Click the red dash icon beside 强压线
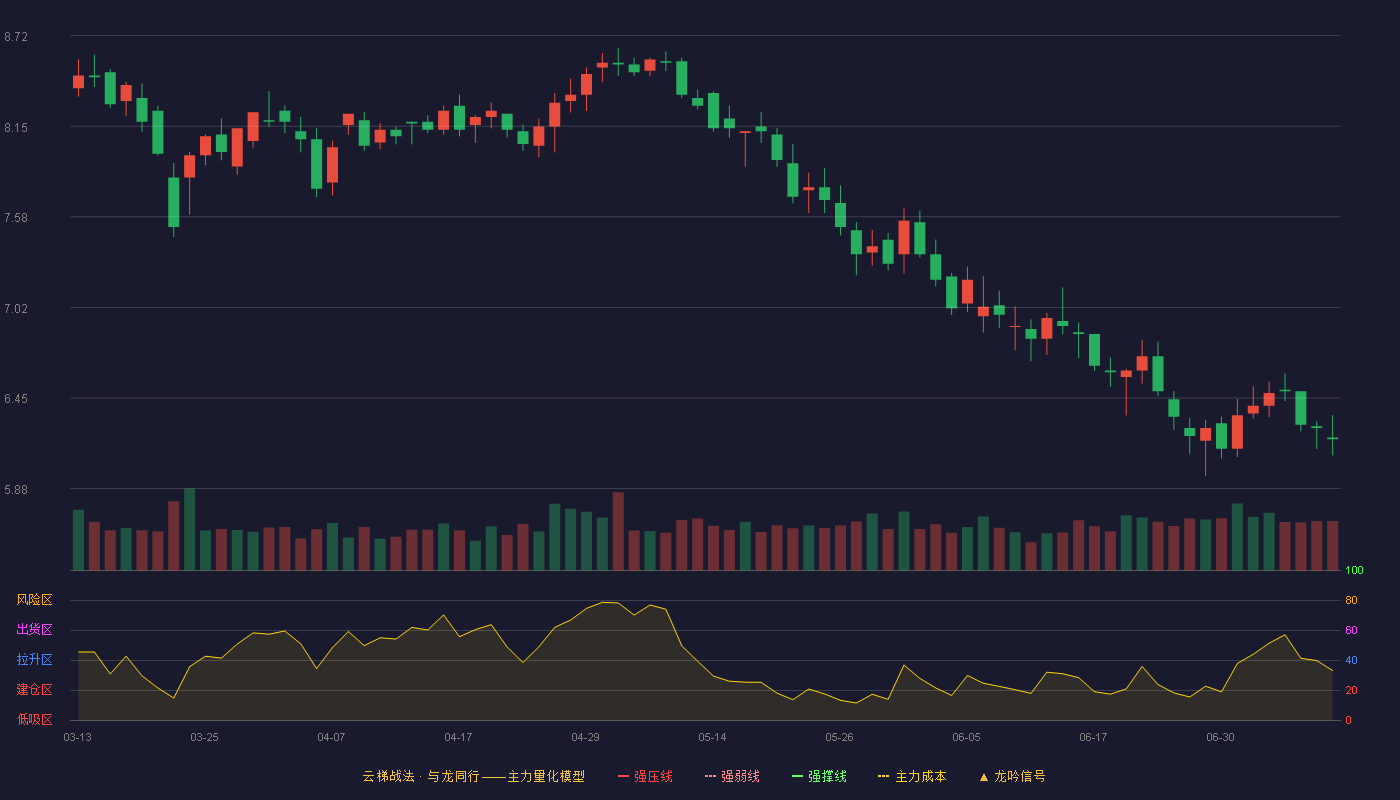The width and height of the screenshot is (1400, 800). click(624, 776)
